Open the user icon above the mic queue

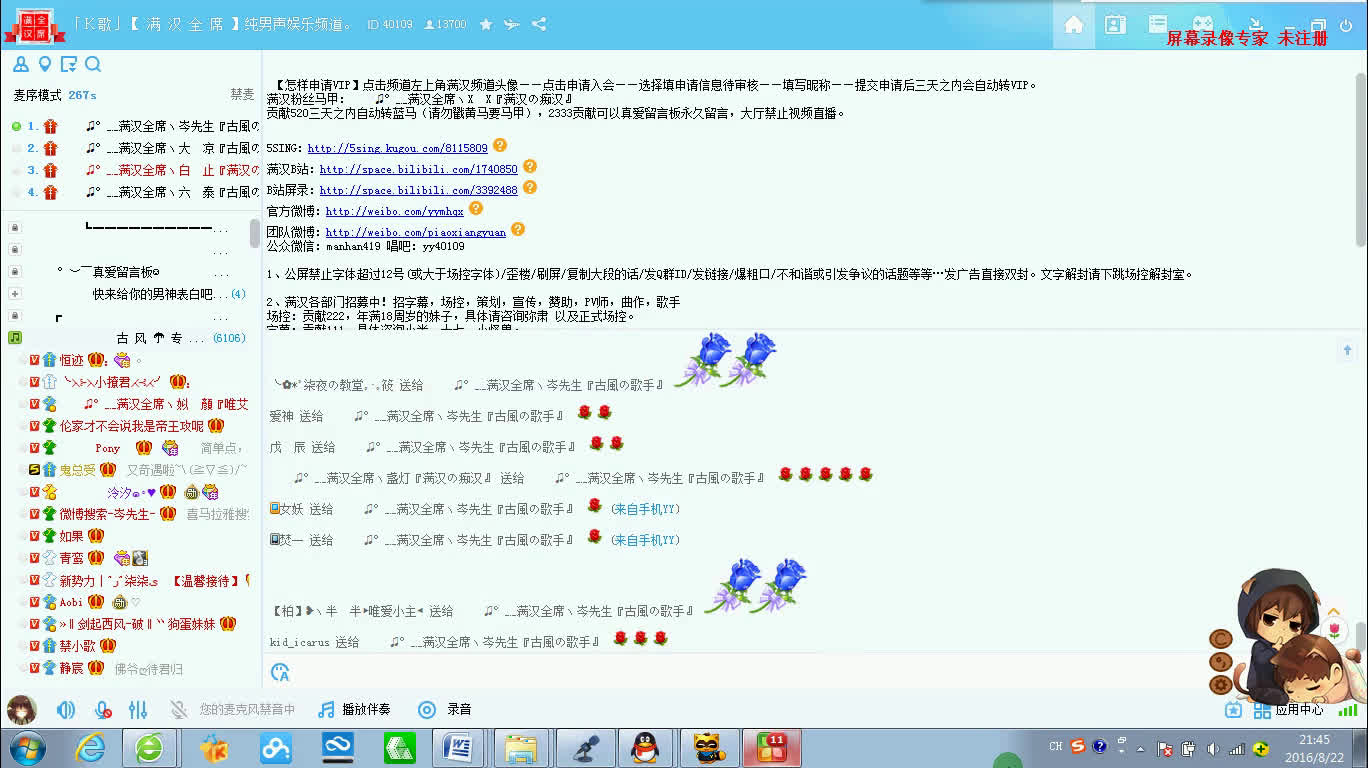tap(21, 65)
